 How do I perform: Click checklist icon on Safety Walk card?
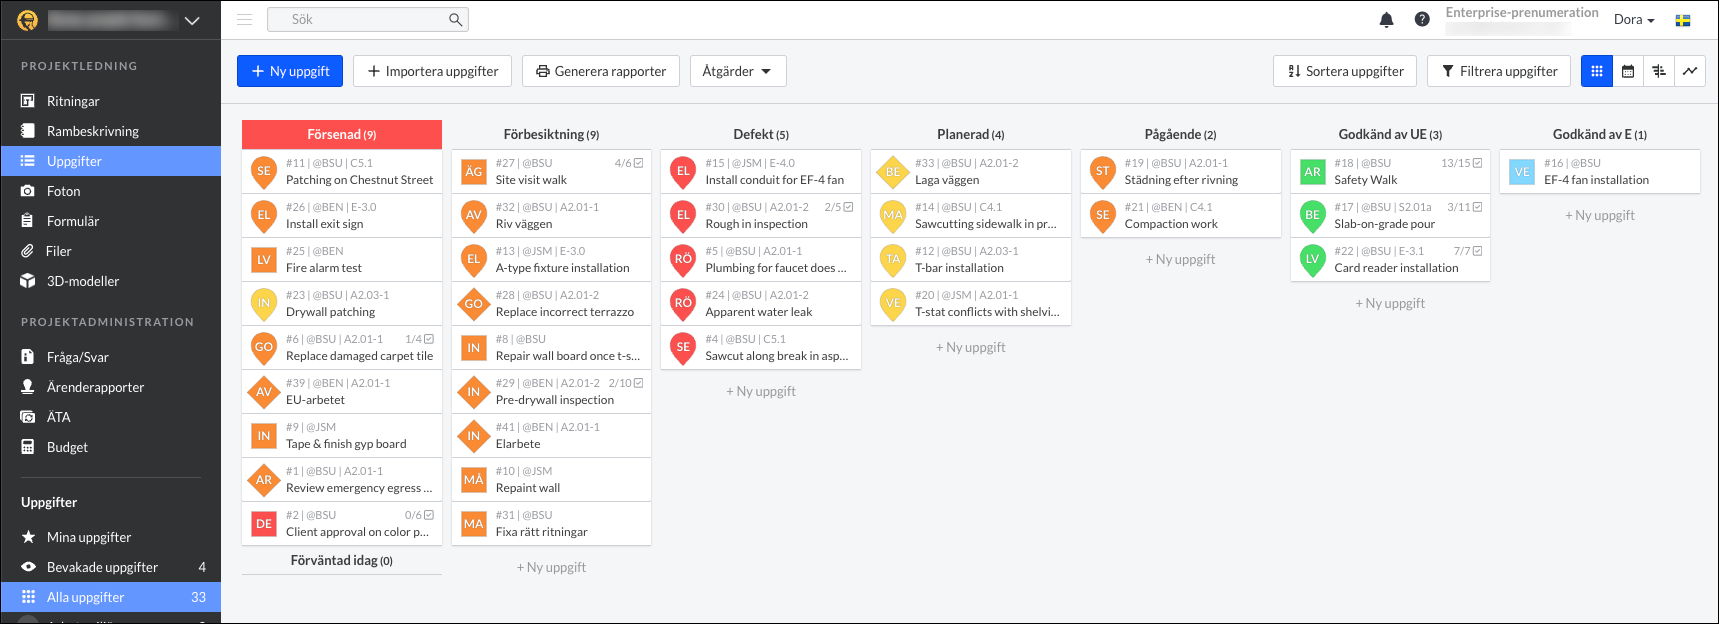click(1477, 163)
